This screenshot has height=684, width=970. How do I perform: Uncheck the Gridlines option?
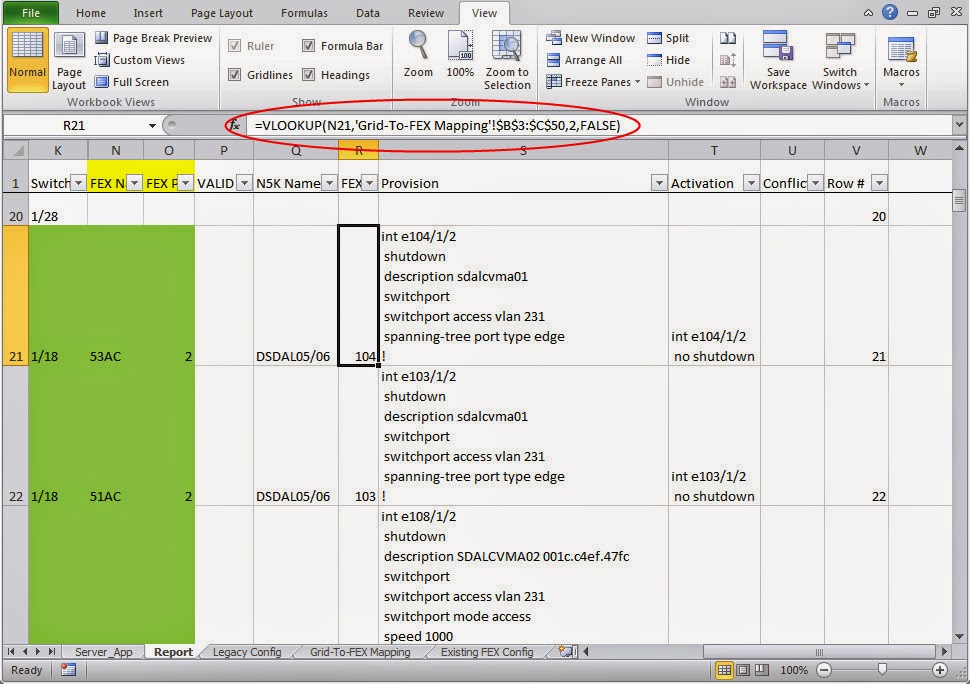(236, 74)
